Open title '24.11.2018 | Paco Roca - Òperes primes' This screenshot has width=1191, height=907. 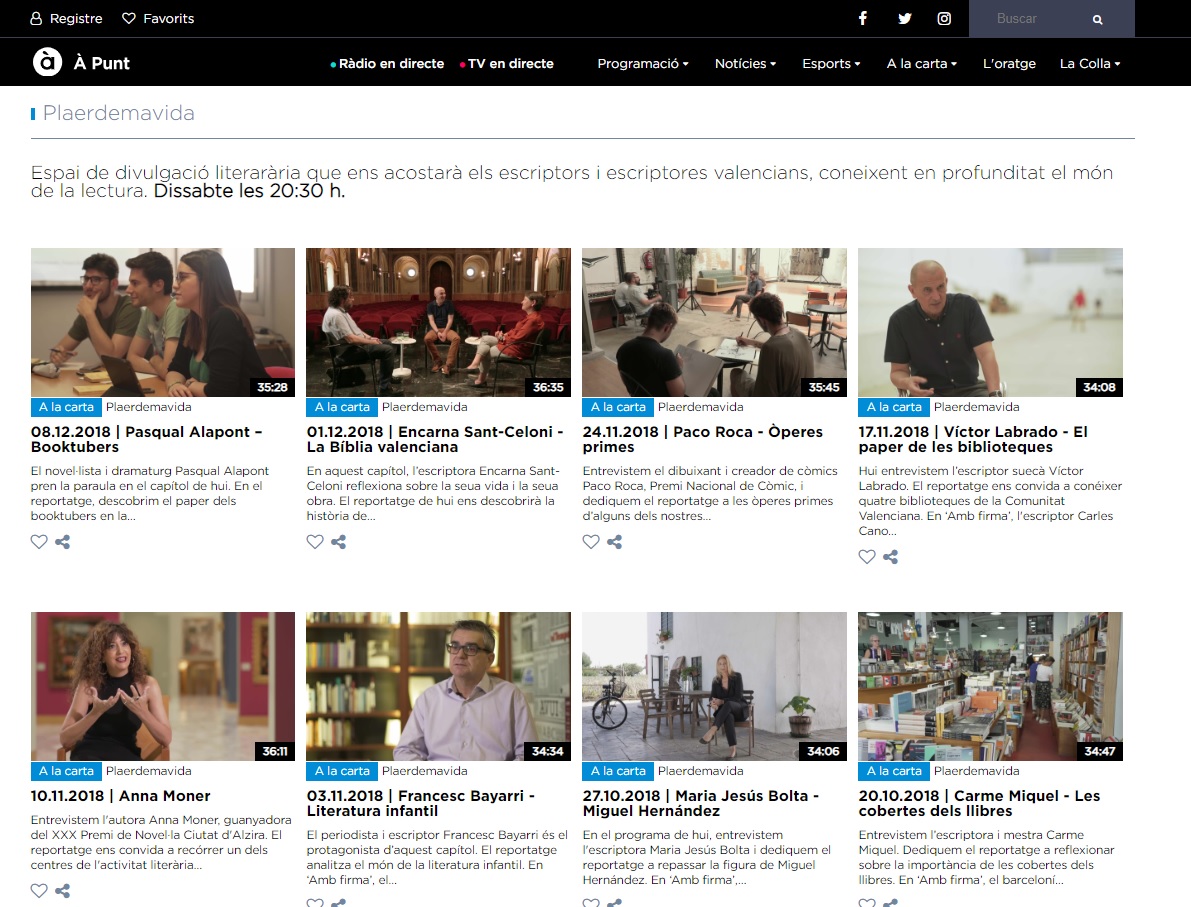[703, 439]
